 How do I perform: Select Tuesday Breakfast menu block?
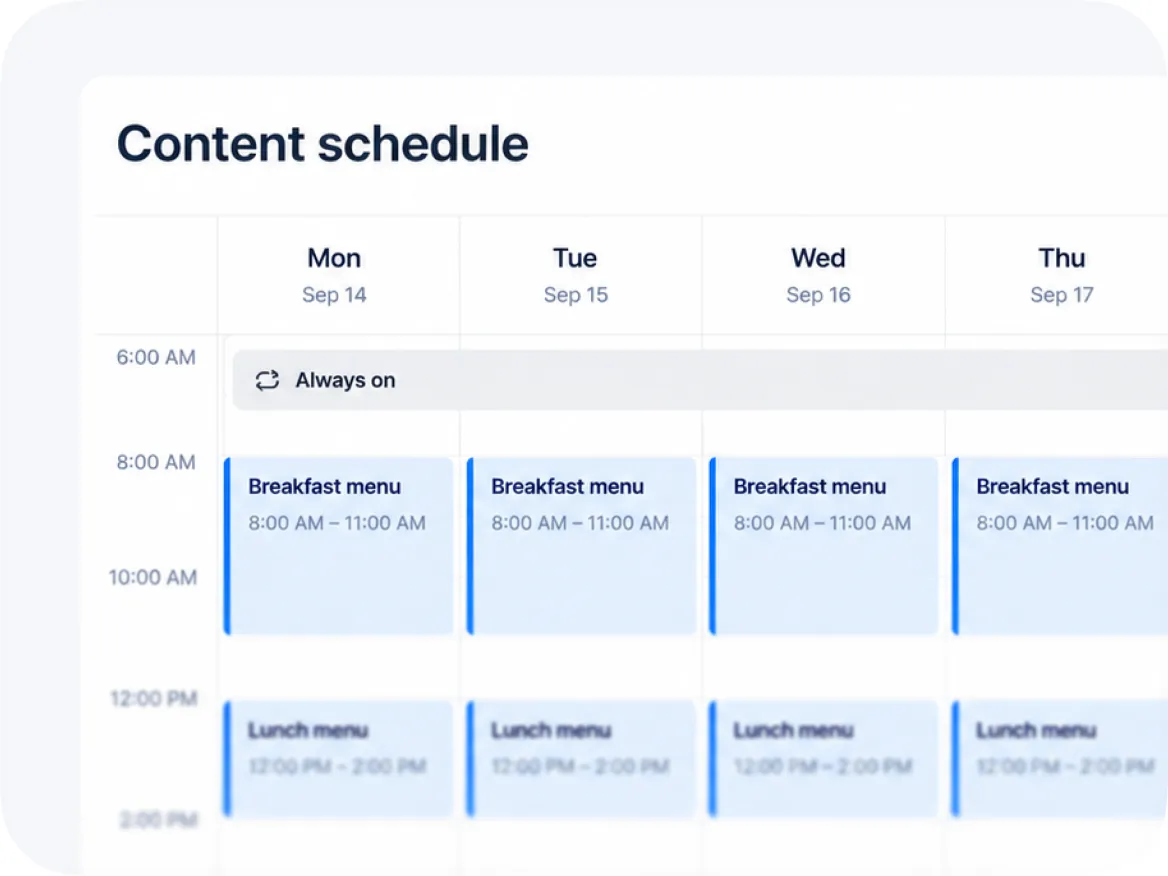tap(582, 546)
